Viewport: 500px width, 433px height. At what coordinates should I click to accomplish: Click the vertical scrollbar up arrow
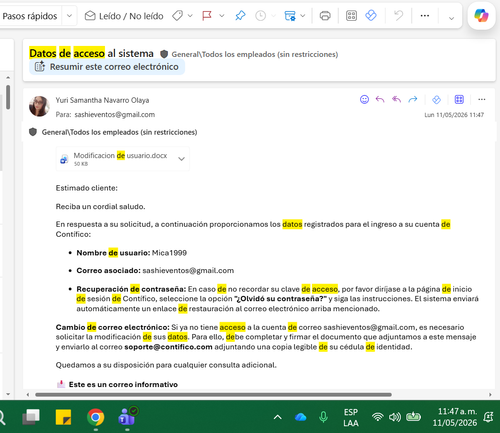8,78
